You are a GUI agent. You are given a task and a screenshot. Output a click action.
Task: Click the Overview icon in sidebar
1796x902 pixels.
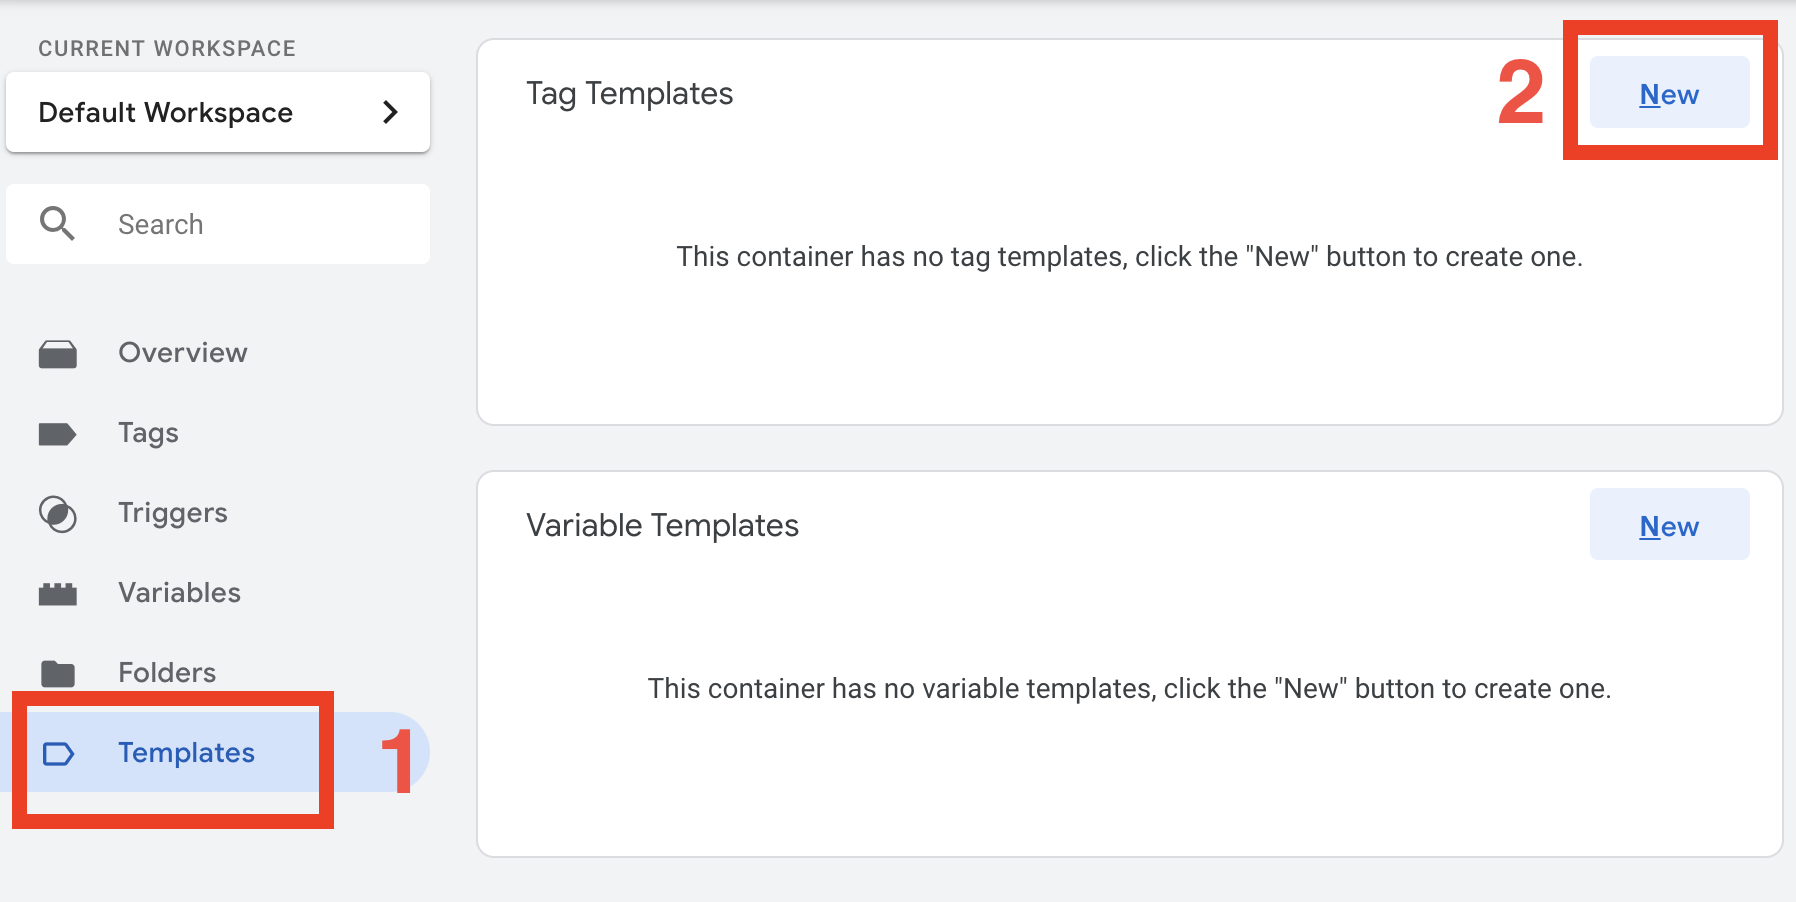click(x=58, y=354)
